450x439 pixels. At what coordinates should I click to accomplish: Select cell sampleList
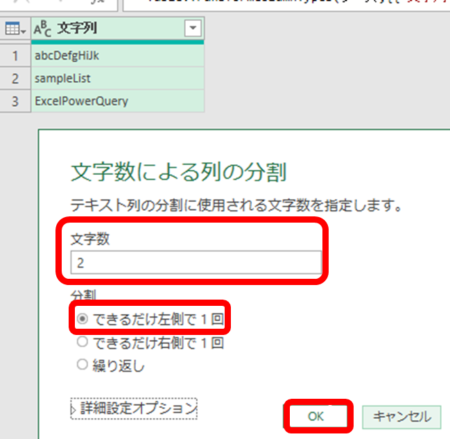[117, 78]
